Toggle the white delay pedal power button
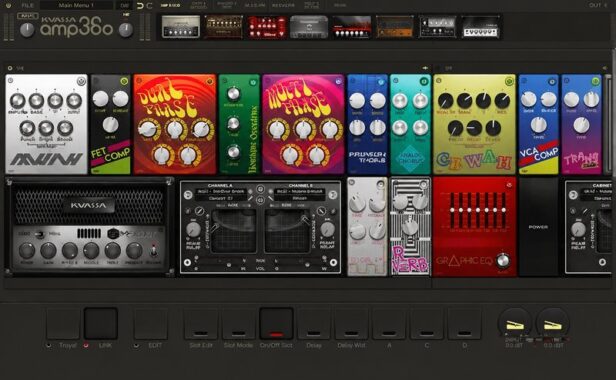 (380, 183)
